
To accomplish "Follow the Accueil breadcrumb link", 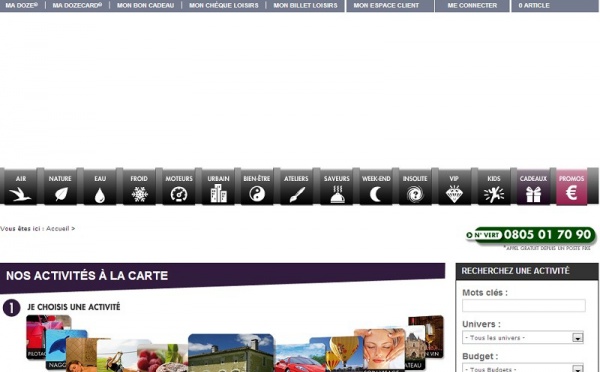I will [x=58, y=228].
